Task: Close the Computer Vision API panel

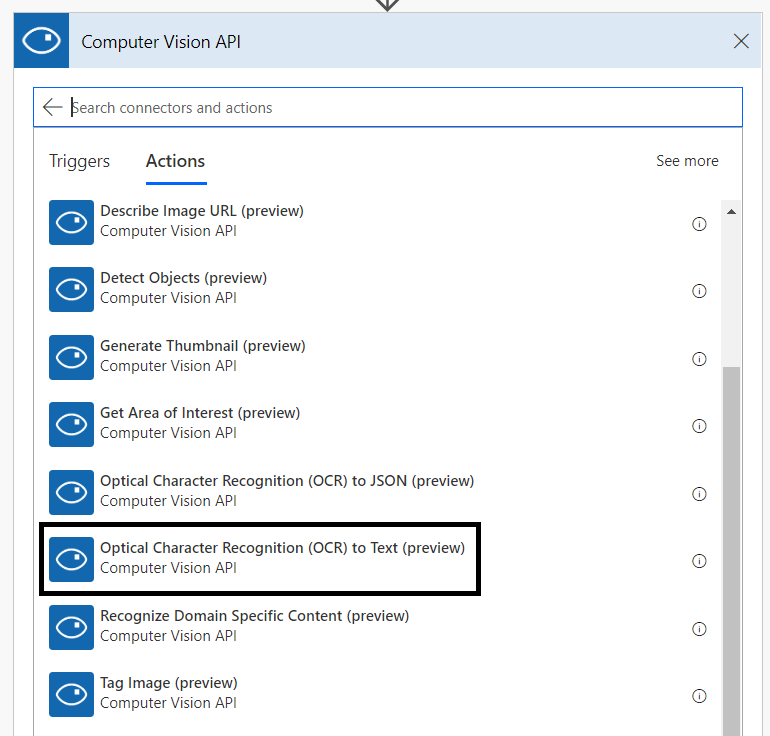Action: click(x=741, y=41)
